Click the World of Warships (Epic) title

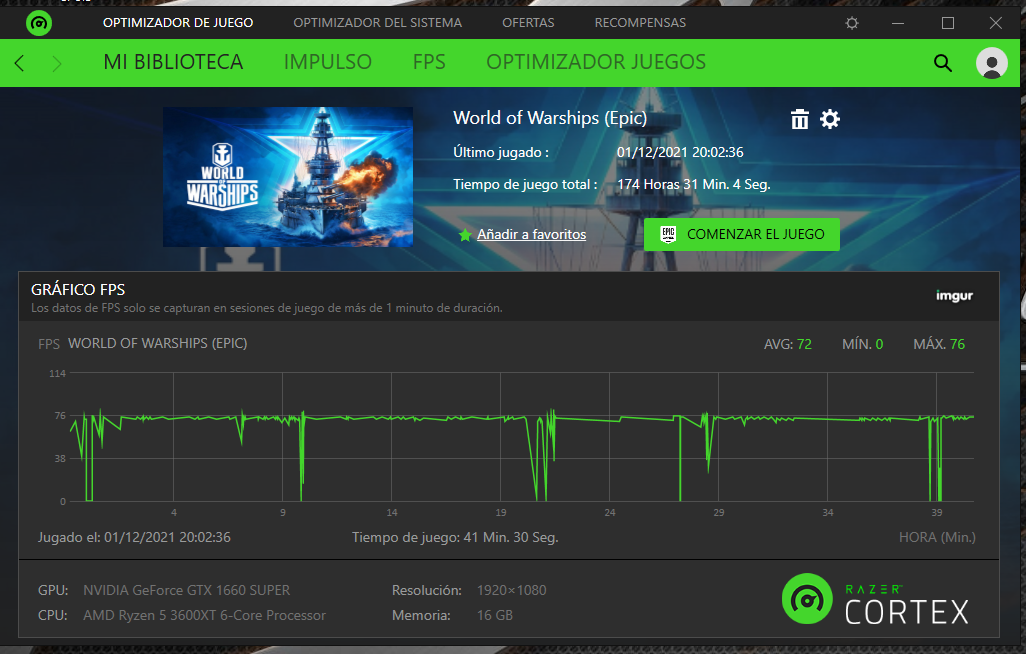[550, 118]
